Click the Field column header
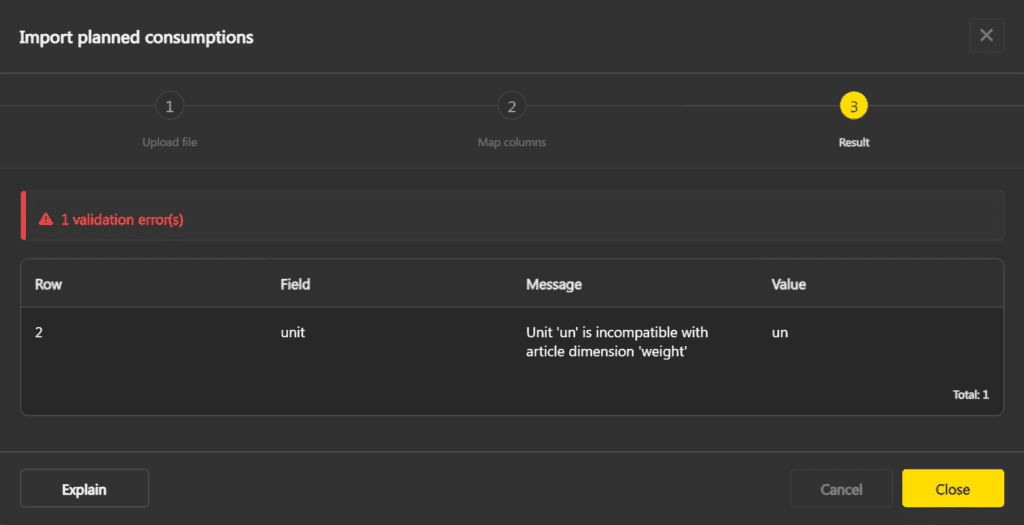This screenshot has height=525, width=1024. point(295,284)
